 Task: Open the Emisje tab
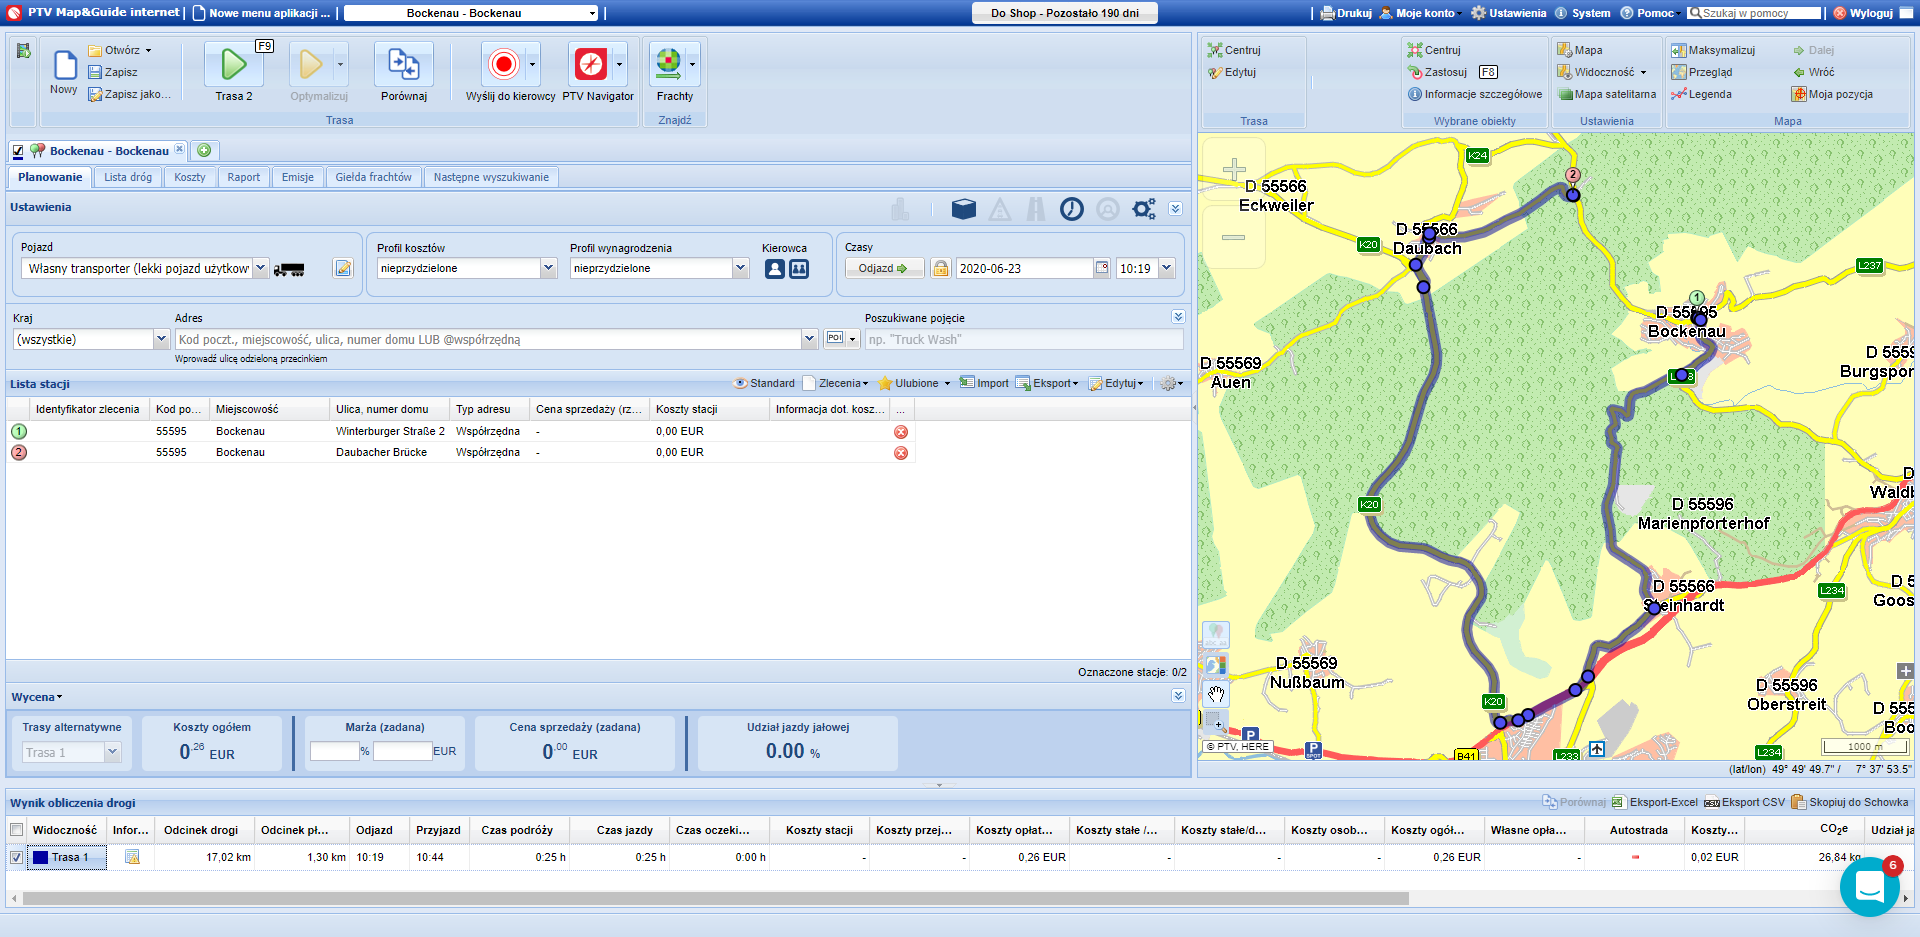(297, 177)
